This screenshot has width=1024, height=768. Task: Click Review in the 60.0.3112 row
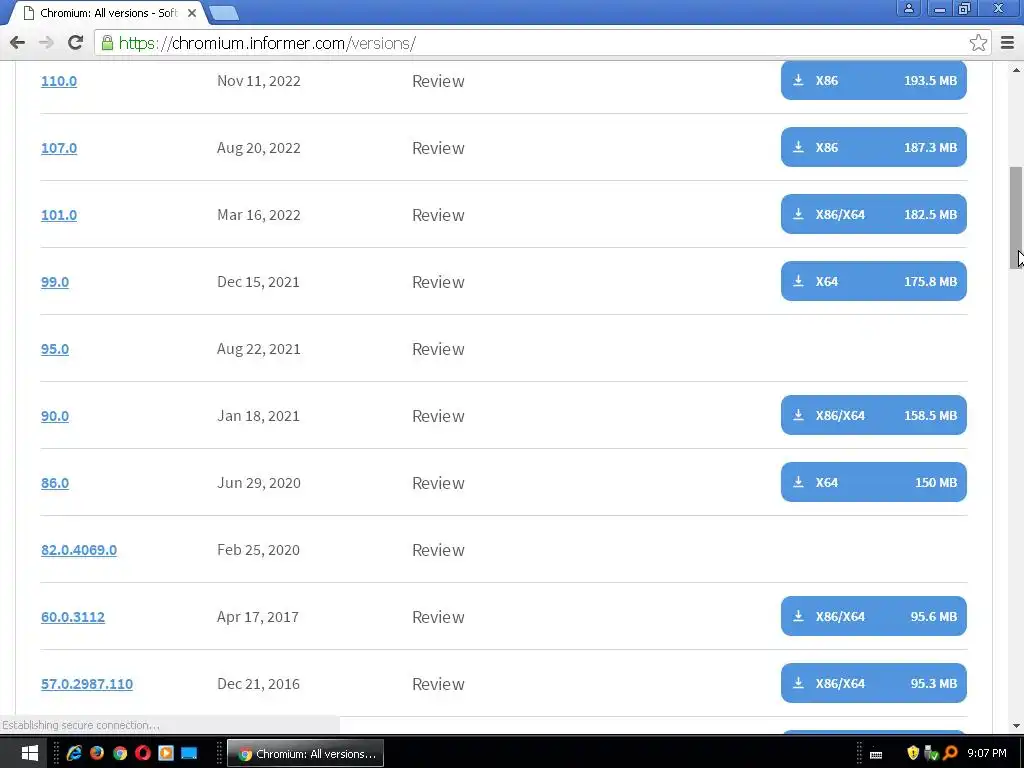438,617
